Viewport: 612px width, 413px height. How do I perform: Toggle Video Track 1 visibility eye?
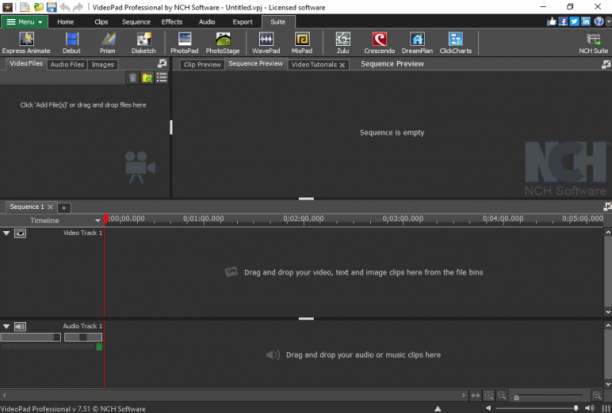(x=20, y=233)
